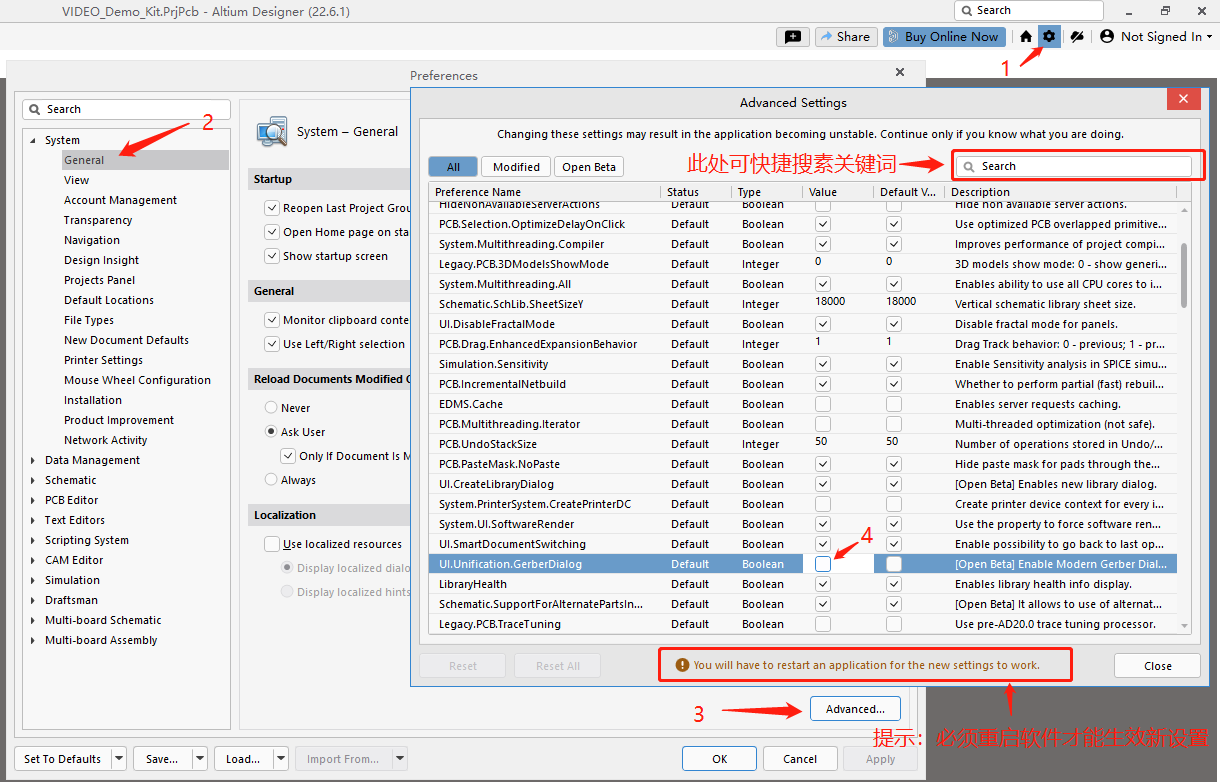Check Use localized resources option
This screenshot has width=1220, height=782.
(x=271, y=544)
